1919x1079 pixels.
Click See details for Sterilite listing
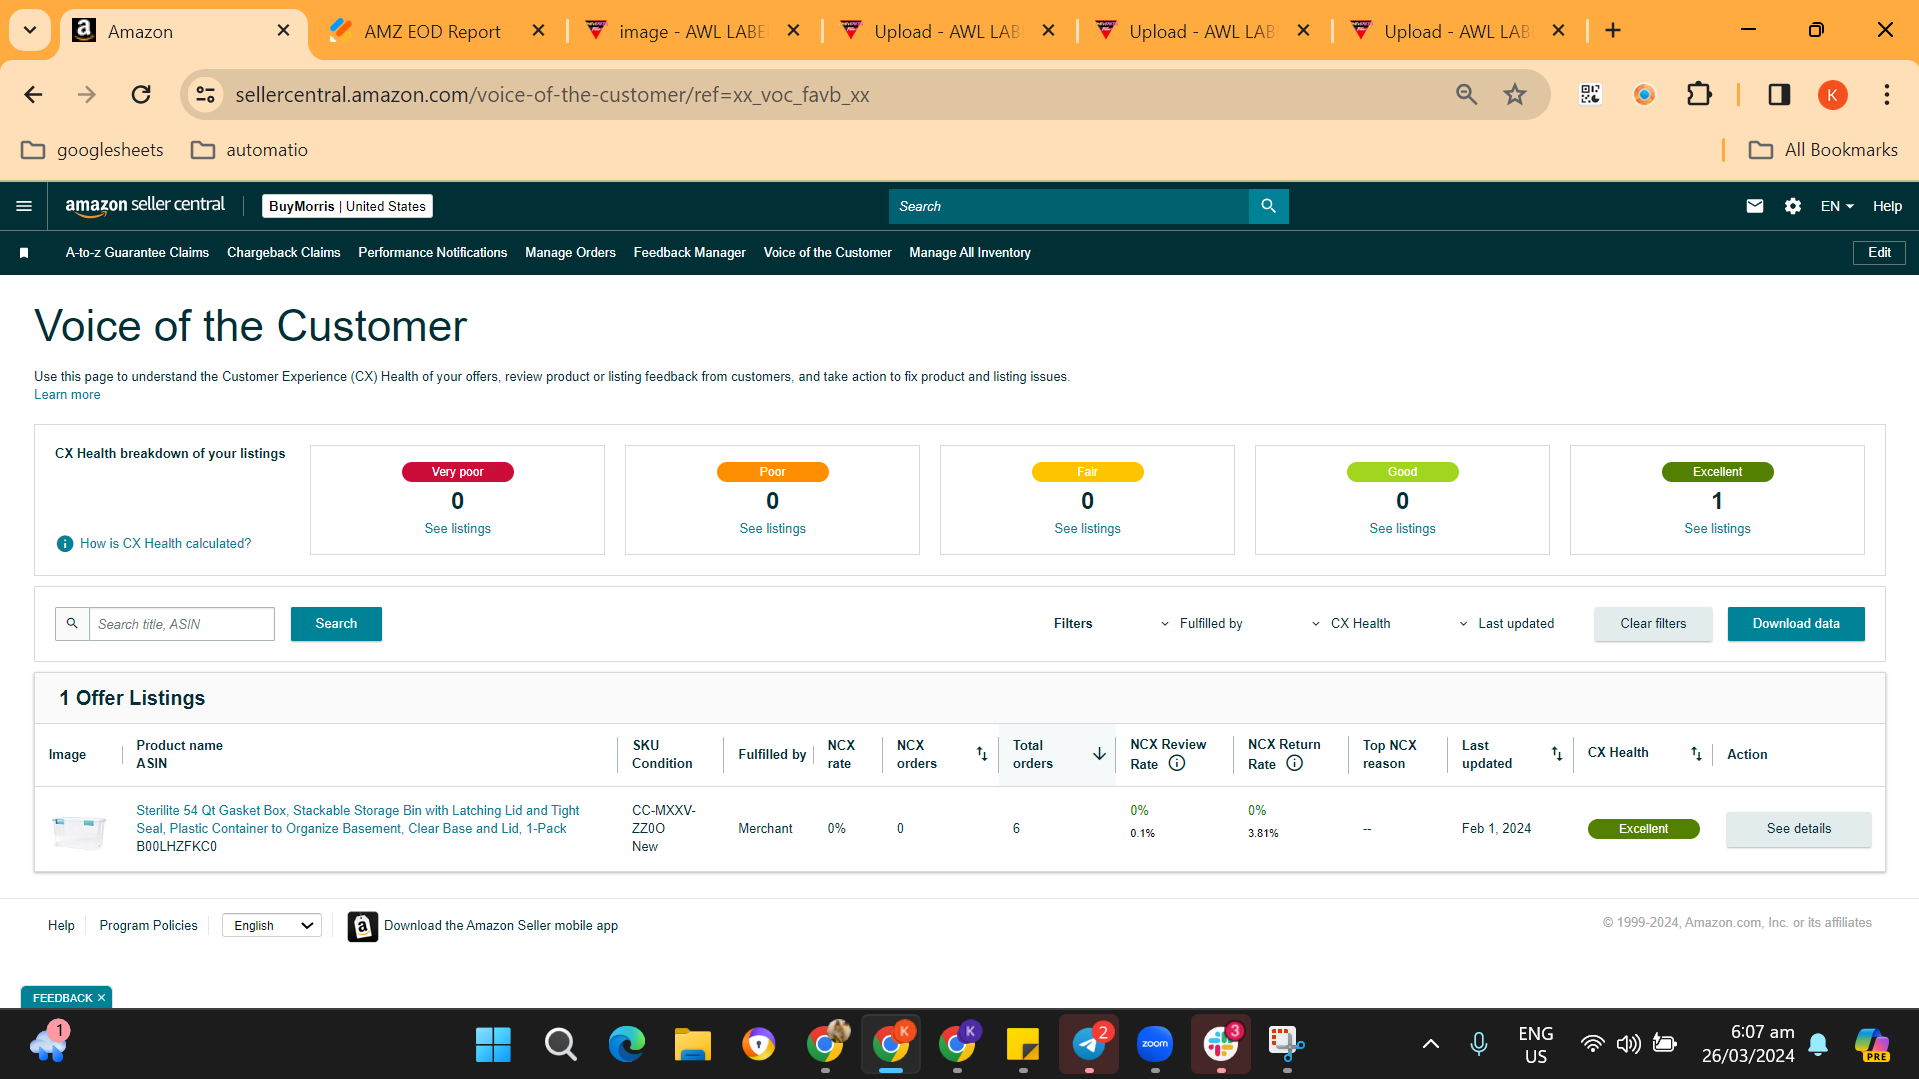pyautogui.click(x=1798, y=829)
